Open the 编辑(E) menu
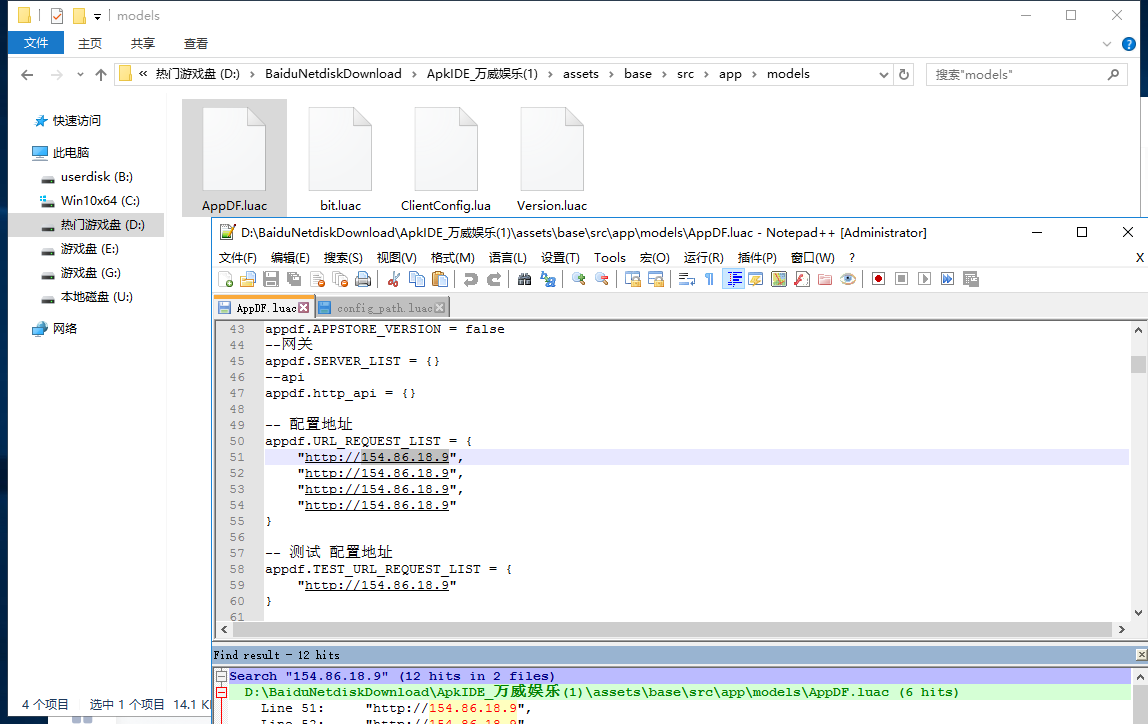This screenshot has width=1148, height=724. (x=290, y=258)
